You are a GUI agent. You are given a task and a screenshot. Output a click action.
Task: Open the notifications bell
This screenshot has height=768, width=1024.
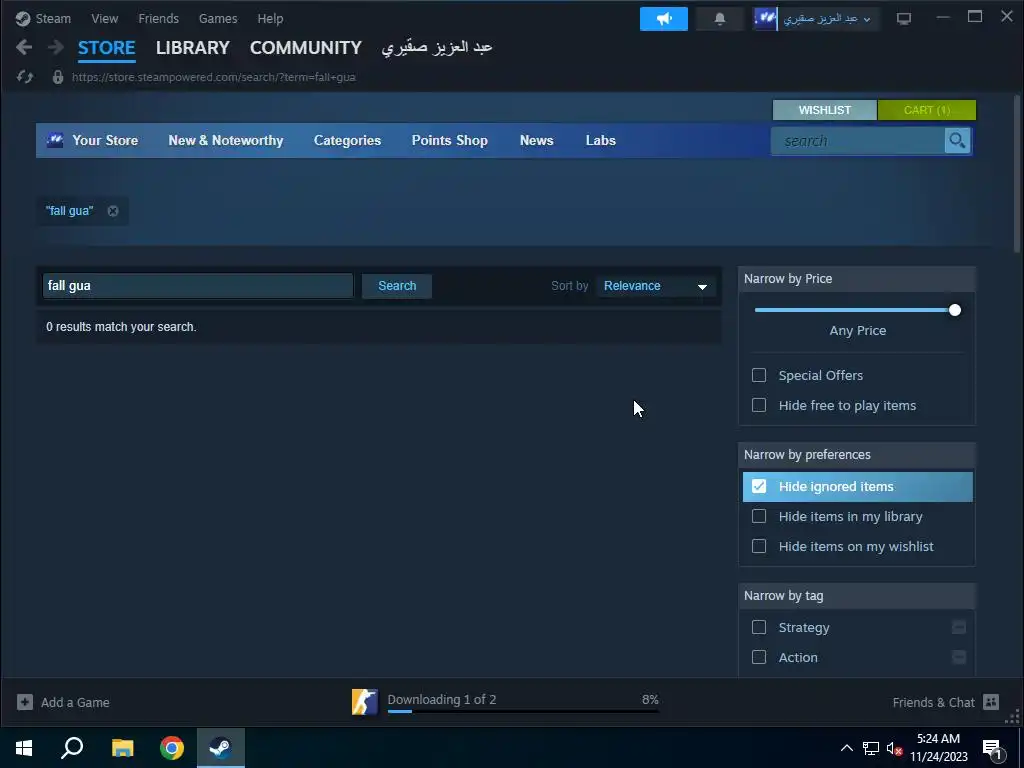(720, 19)
